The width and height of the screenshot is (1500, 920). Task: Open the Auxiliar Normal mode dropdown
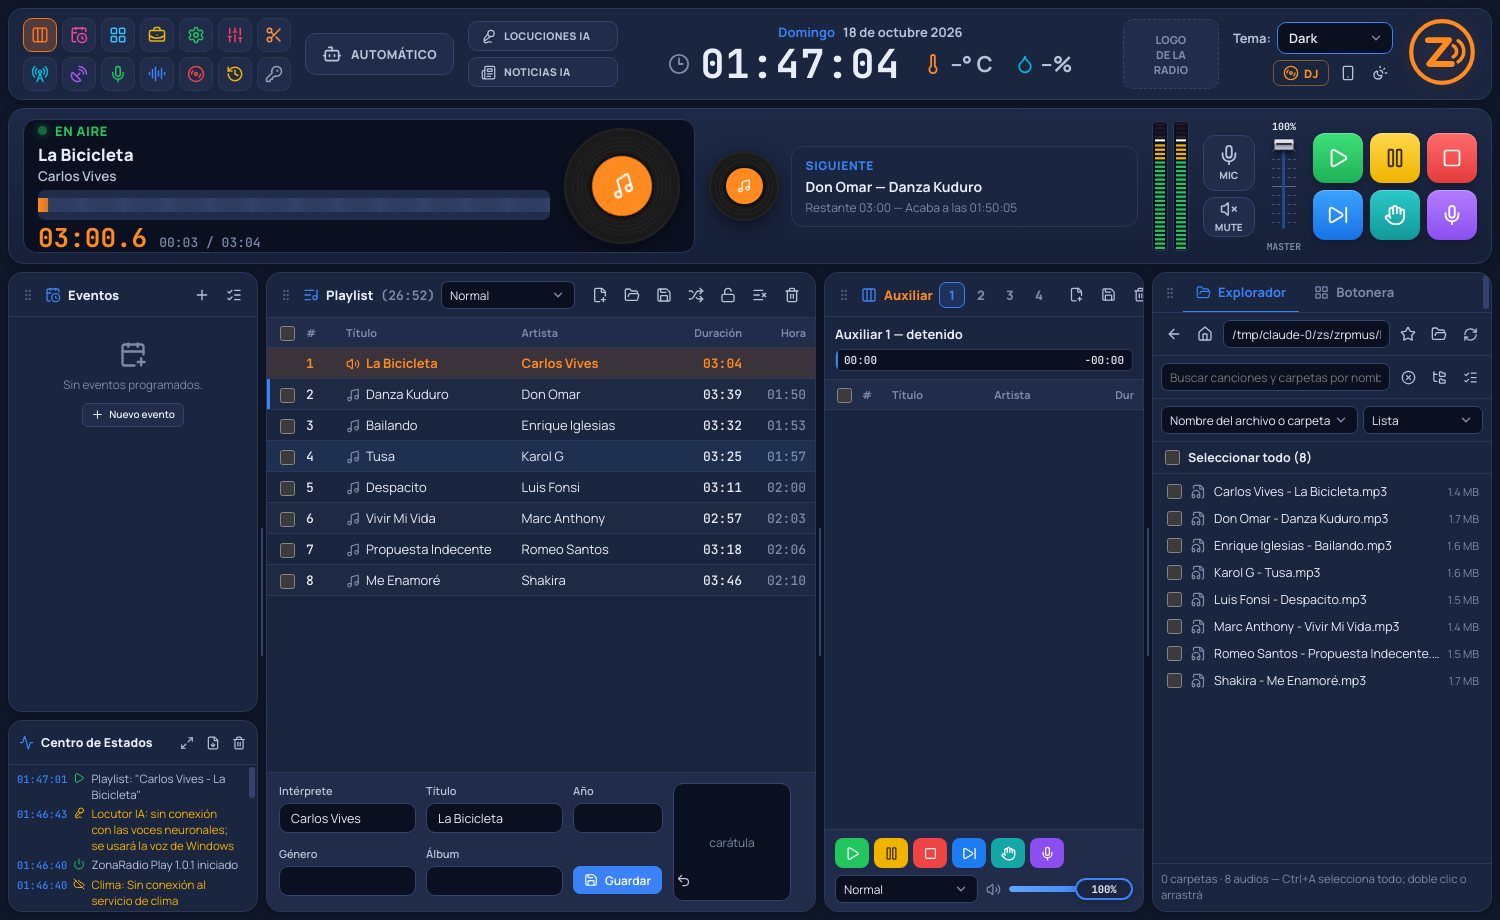pyautogui.click(x=905, y=889)
